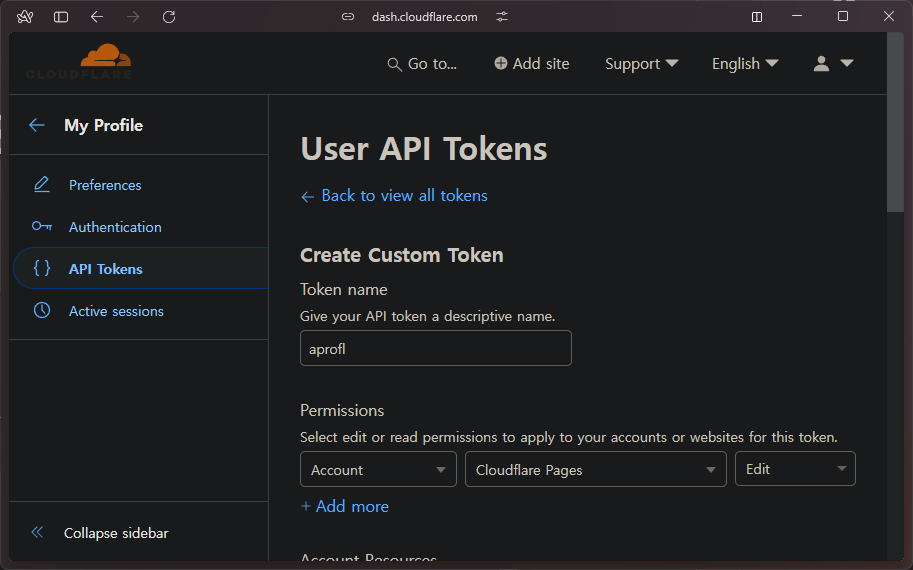Click the API Tokens braces icon

[42, 268]
